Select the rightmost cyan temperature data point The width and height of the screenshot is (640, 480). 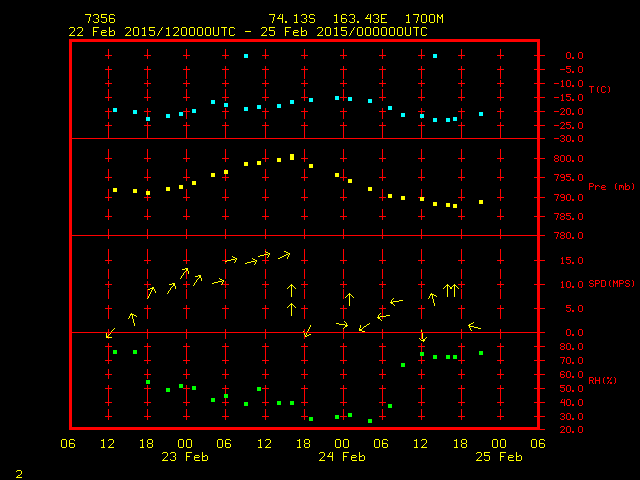(481, 114)
